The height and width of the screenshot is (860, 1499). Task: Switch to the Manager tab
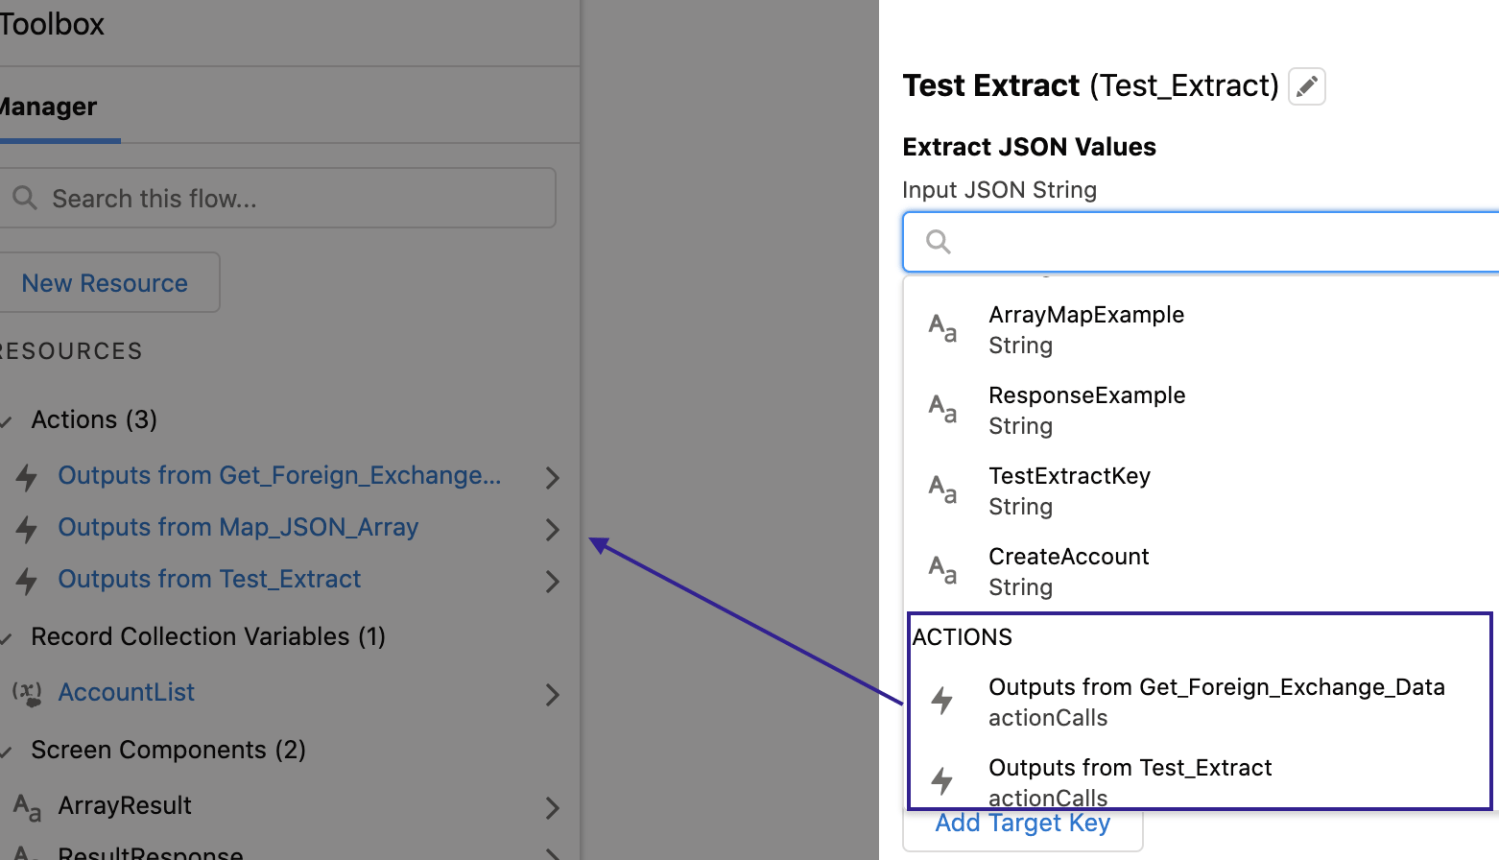[47, 106]
